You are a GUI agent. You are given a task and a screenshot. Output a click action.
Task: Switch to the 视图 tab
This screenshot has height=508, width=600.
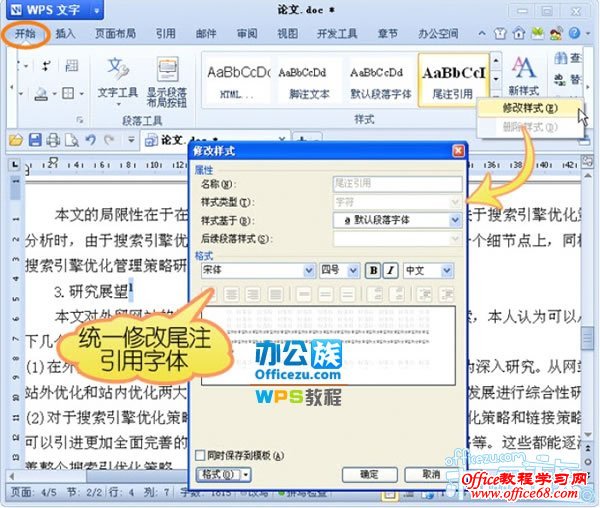[287, 34]
